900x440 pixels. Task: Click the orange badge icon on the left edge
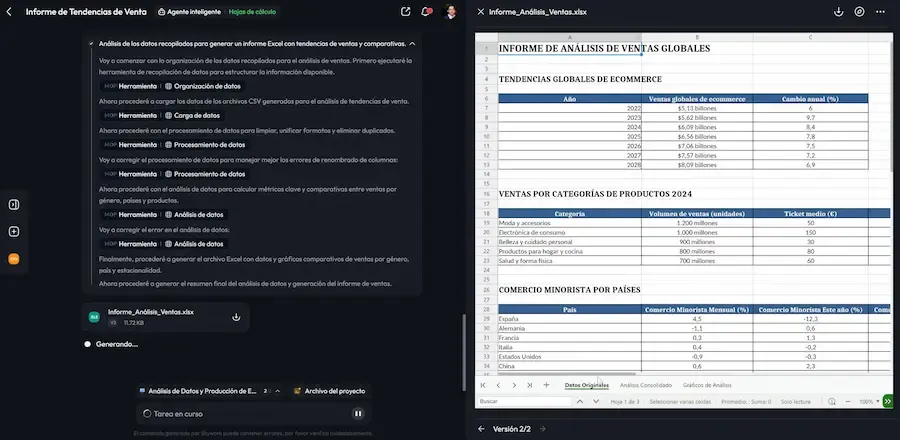click(14, 259)
